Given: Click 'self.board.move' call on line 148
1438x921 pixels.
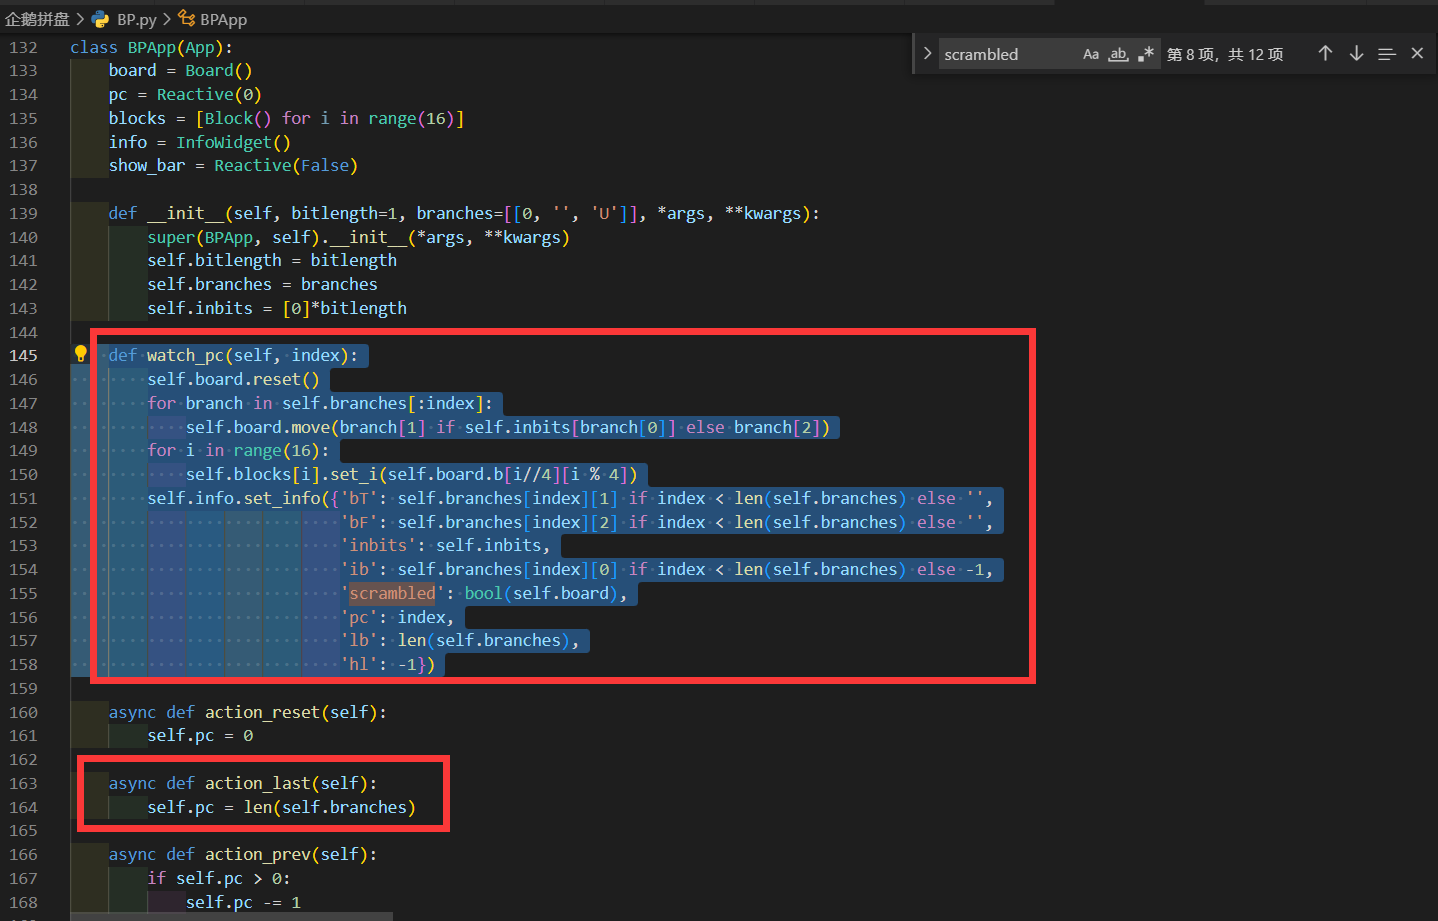Looking at the screenshot, I should pos(257,427).
